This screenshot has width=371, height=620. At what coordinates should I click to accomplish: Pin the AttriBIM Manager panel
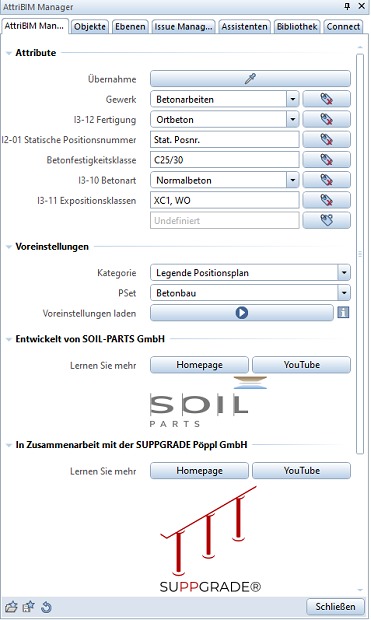point(347,6)
